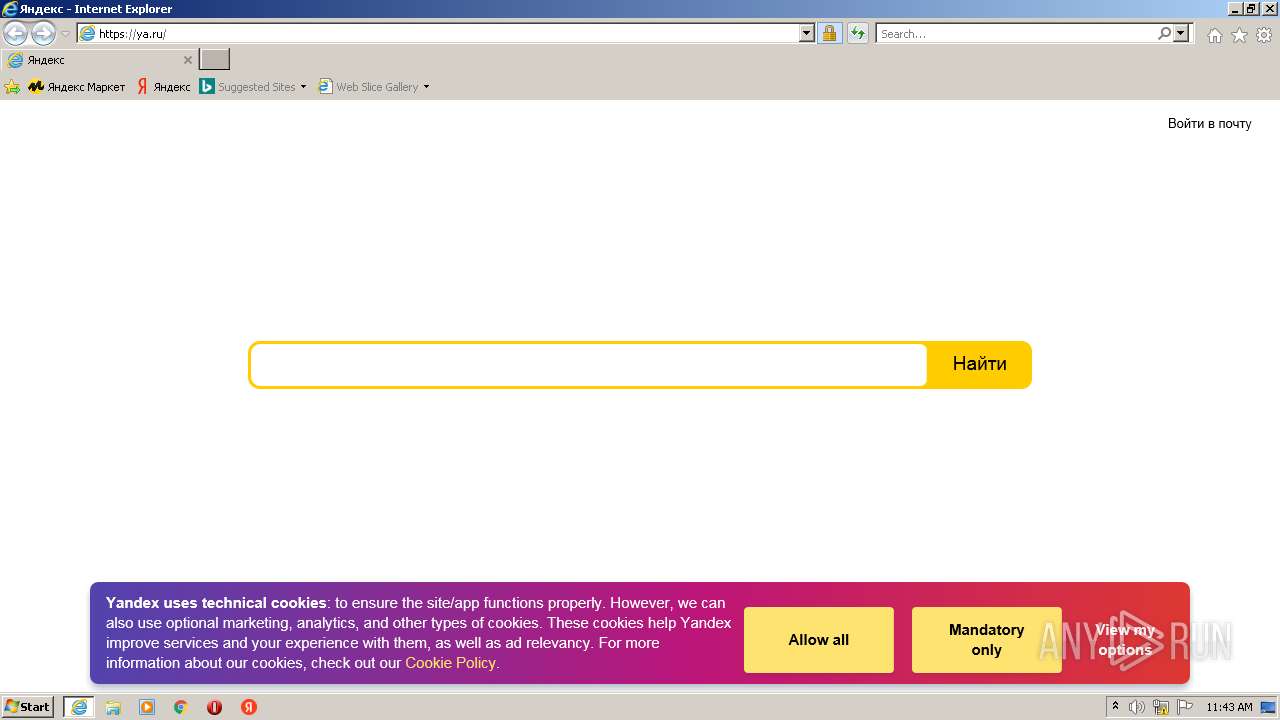Click the browser Back arrow button
The height and width of the screenshot is (720, 1280).
(16, 33)
